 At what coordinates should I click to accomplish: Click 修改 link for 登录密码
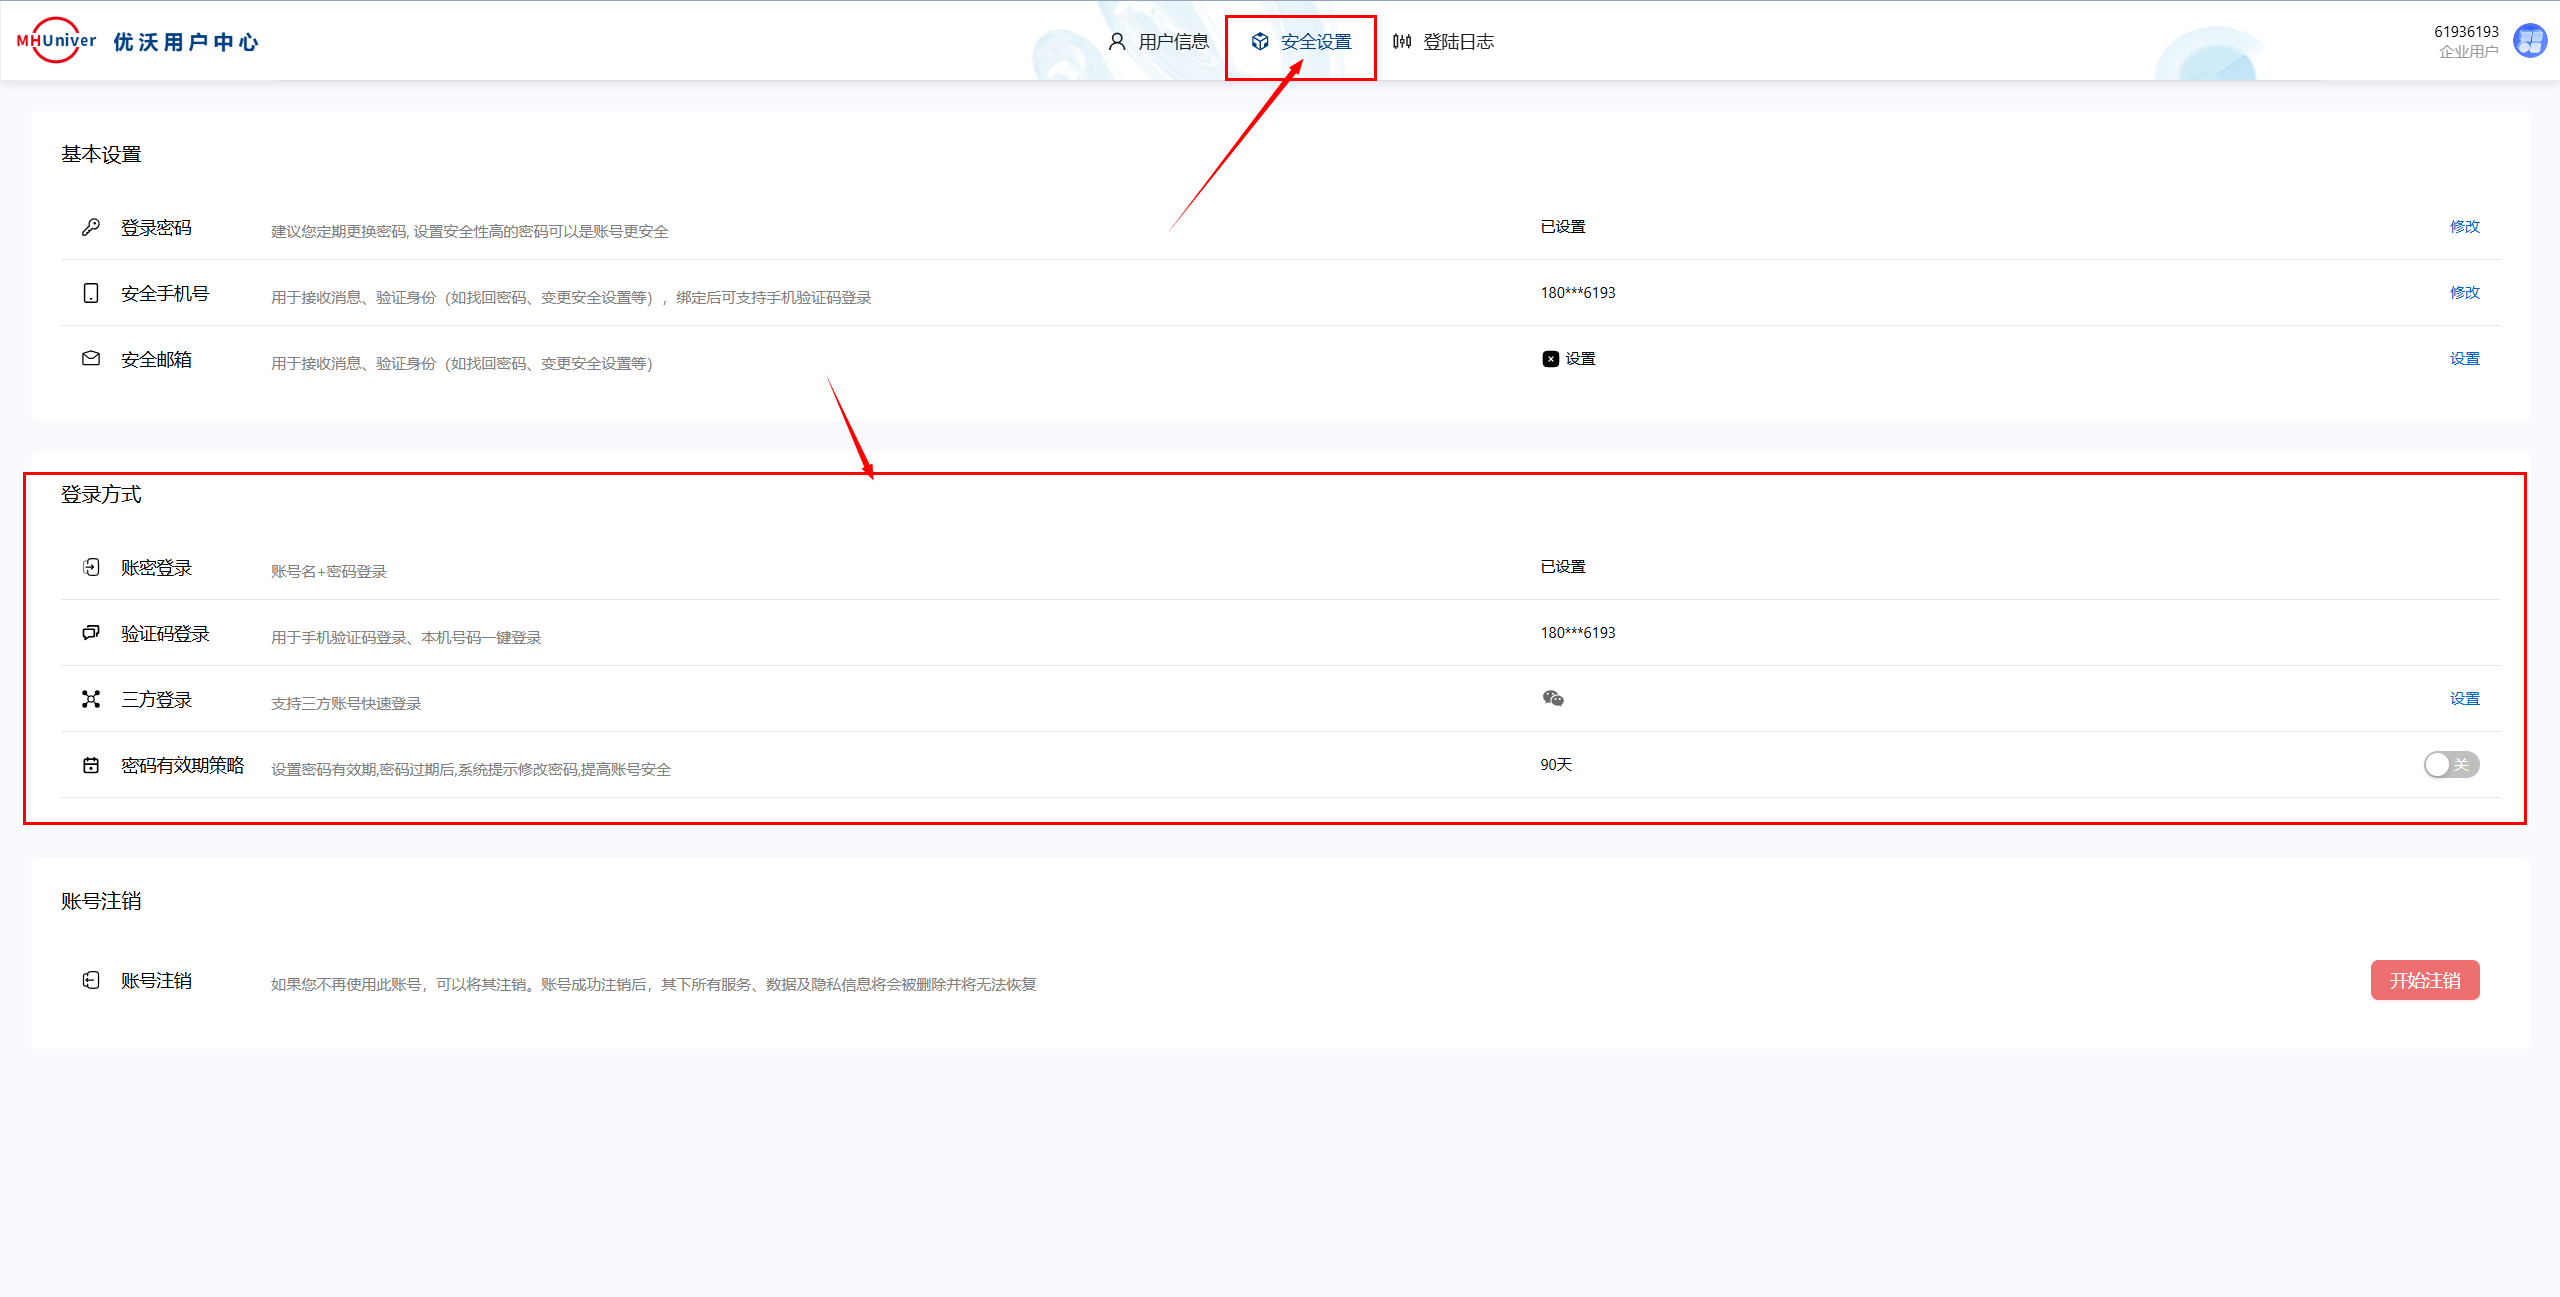[2464, 227]
